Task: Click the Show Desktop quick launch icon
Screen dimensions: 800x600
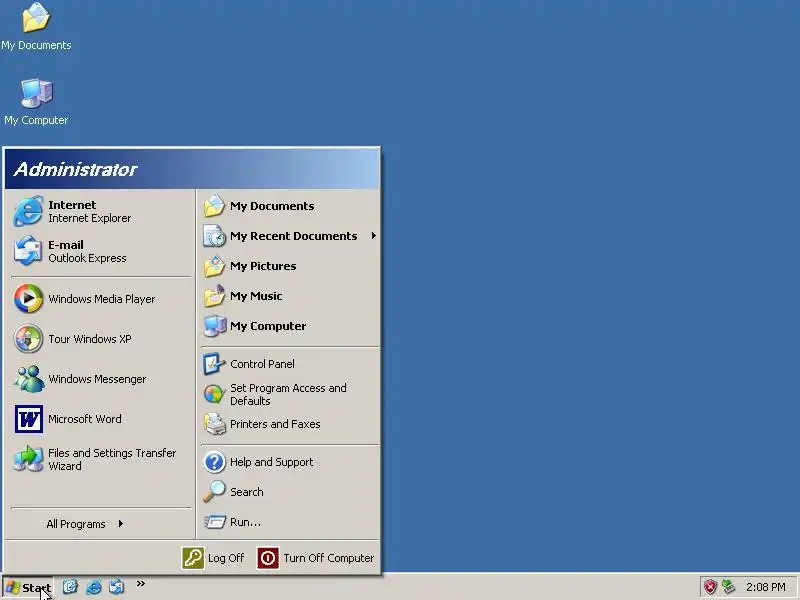Action: coord(70,587)
